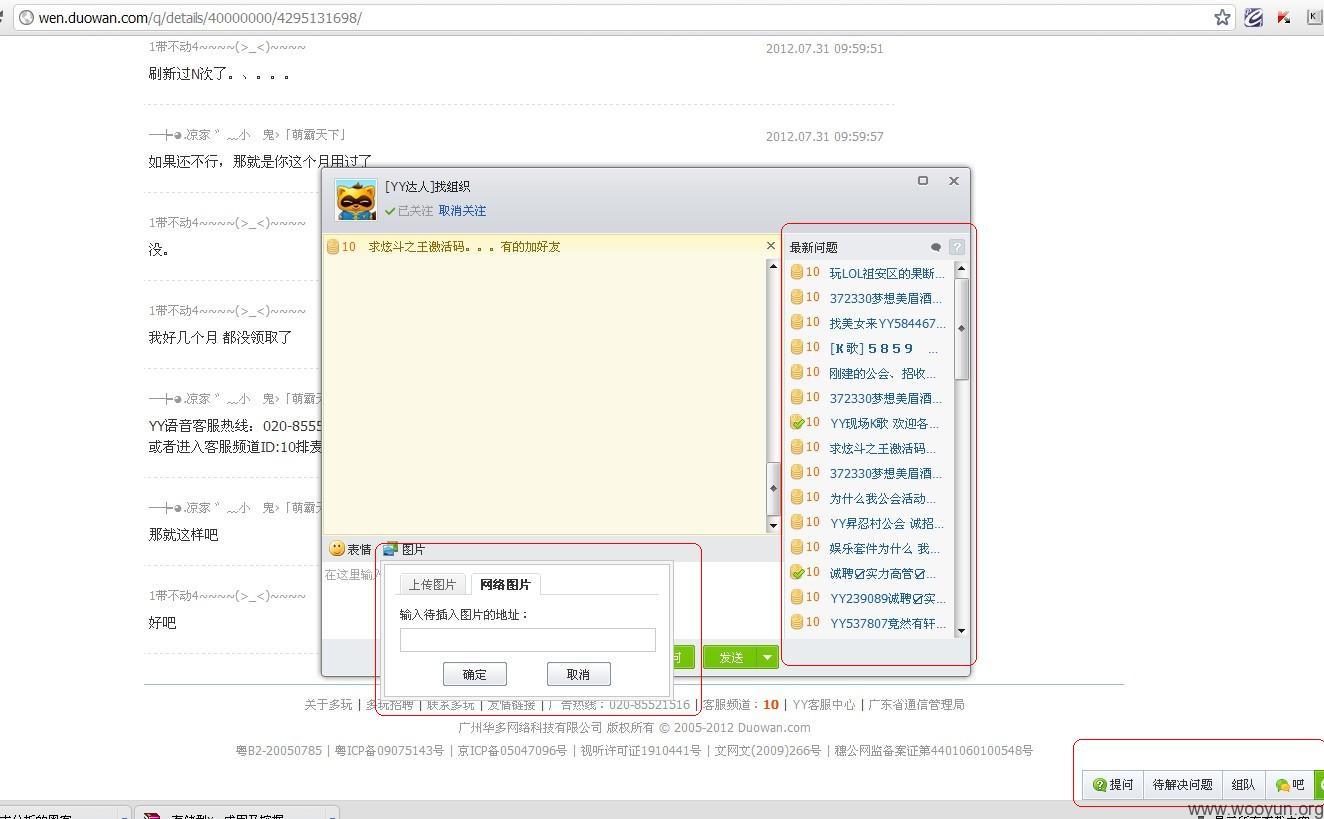The height and width of the screenshot is (819, 1324).
Task: Switch to the 上传图片 tab
Action: (x=432, y=585)
